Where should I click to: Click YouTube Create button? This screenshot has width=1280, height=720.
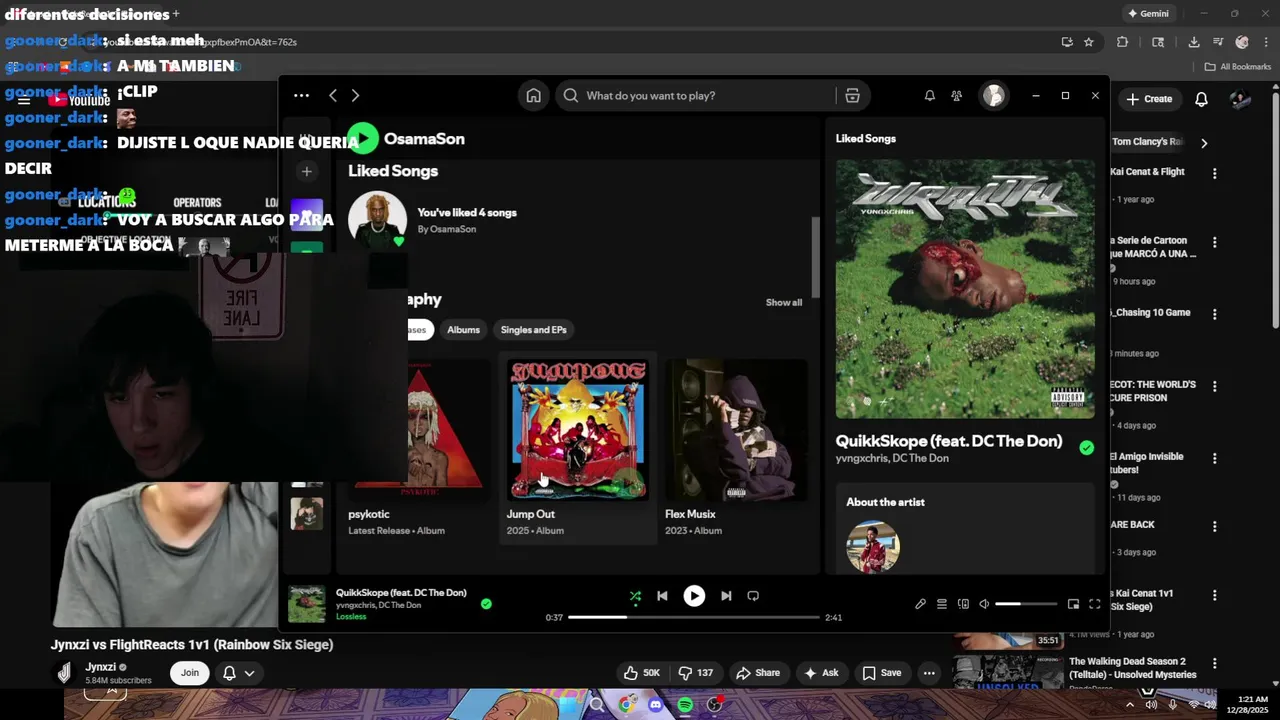click(1148, 99)
